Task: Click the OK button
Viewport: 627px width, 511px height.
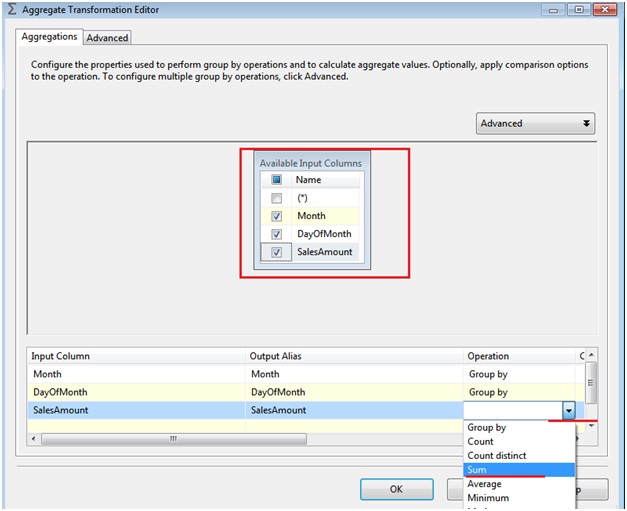Action: pyautogui.click(x=396, y=489)
